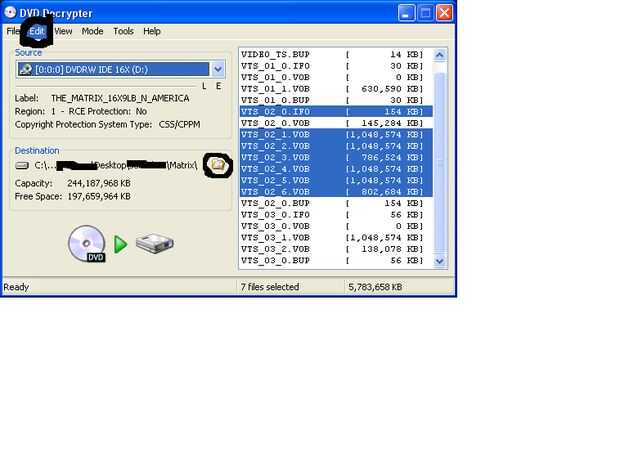This screenshot has width=620, height=466.
Task: Click the small drive icon beside destination path
Action: click(x=22, y=165)
